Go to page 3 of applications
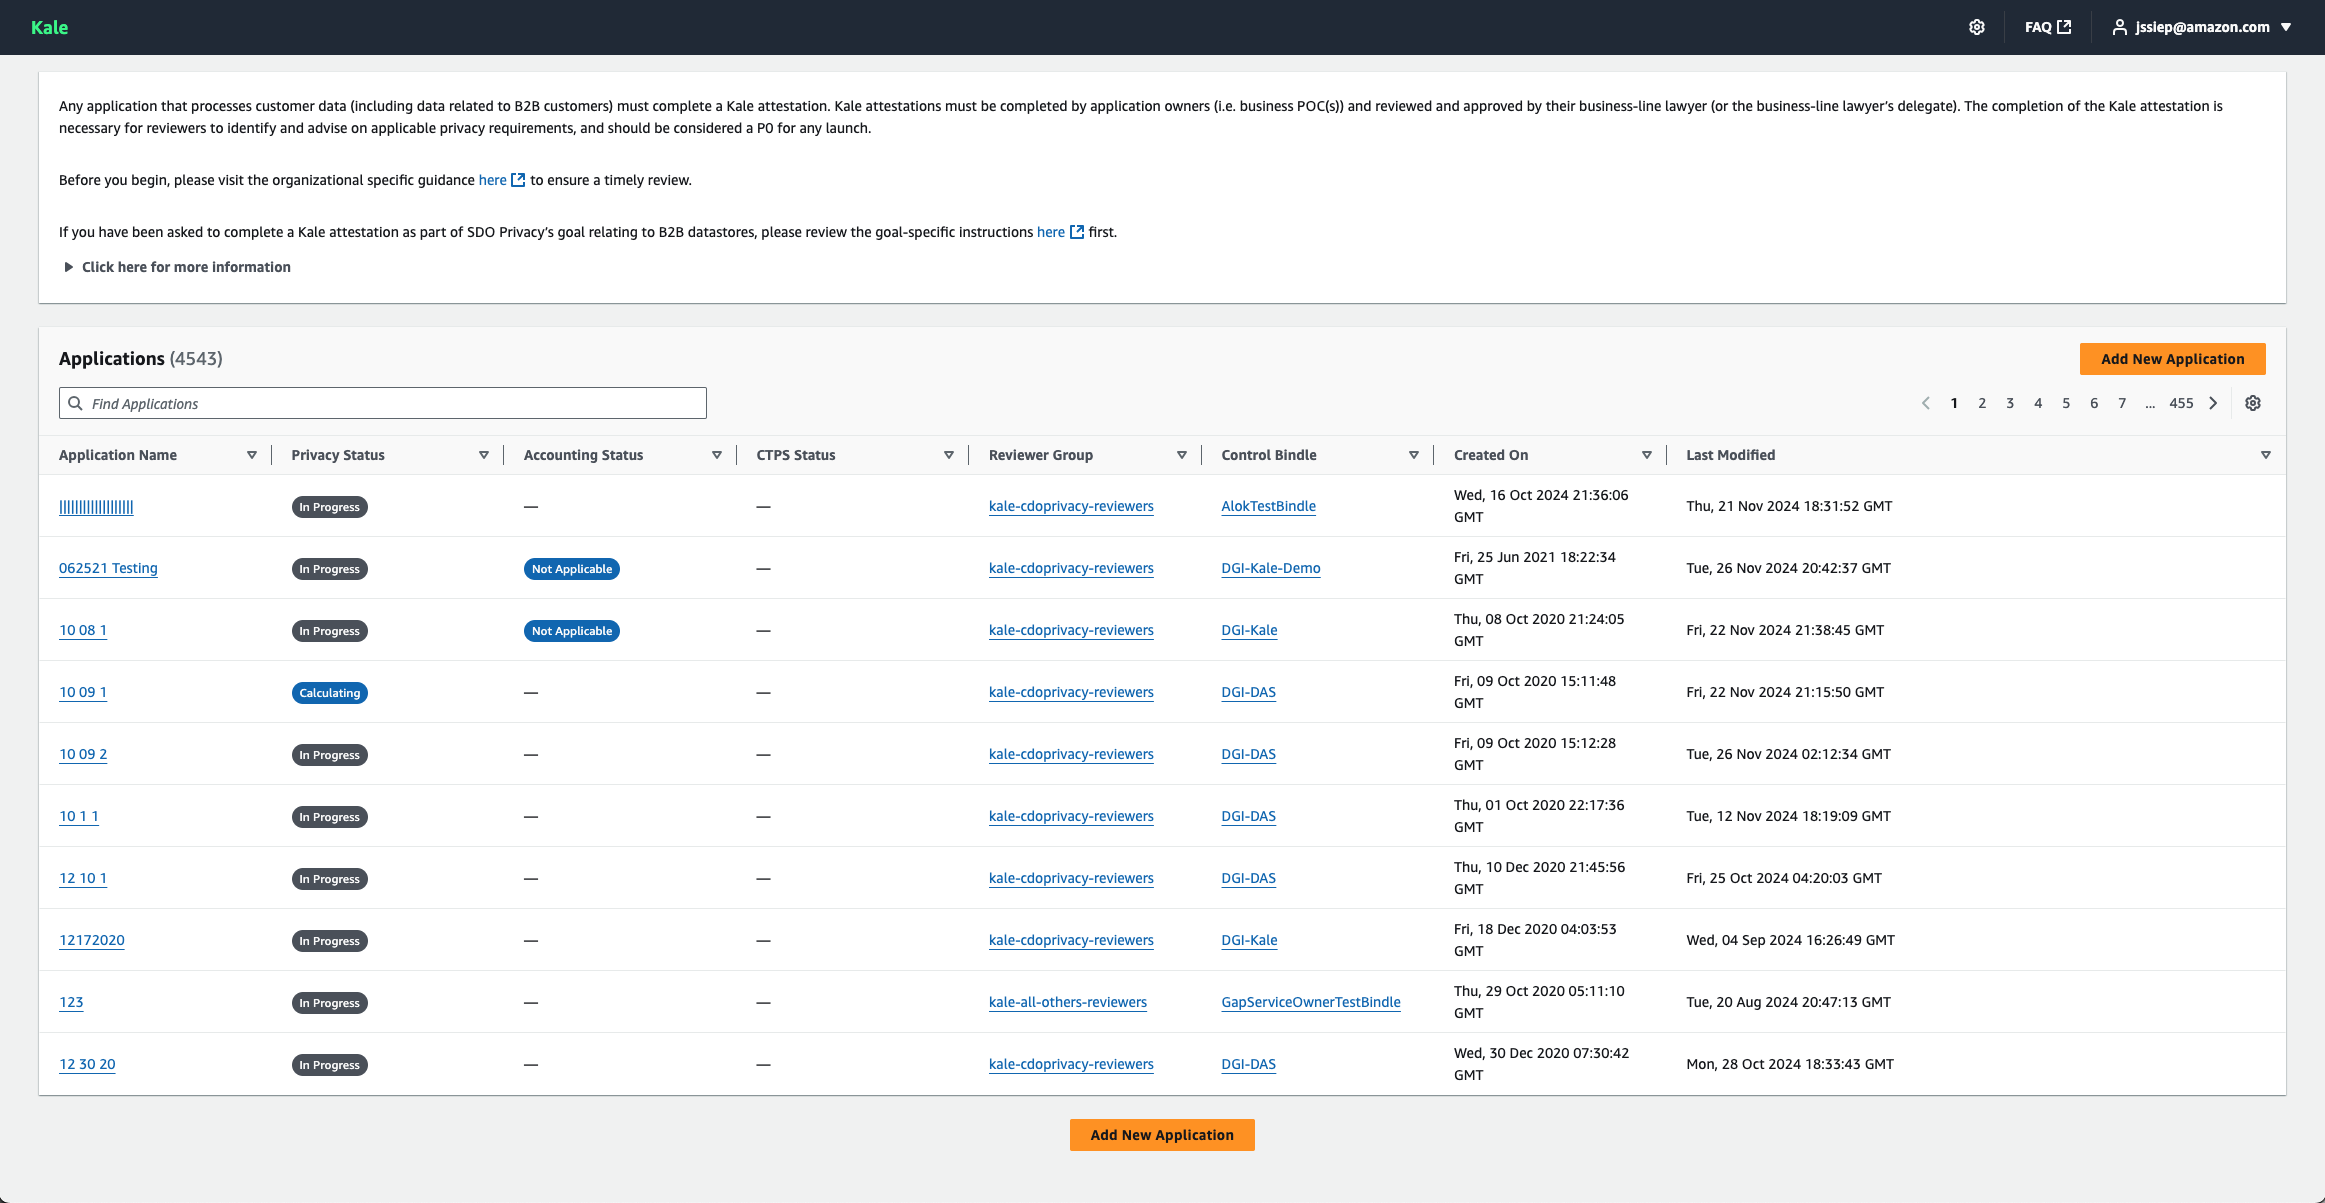 point(2009,403)
